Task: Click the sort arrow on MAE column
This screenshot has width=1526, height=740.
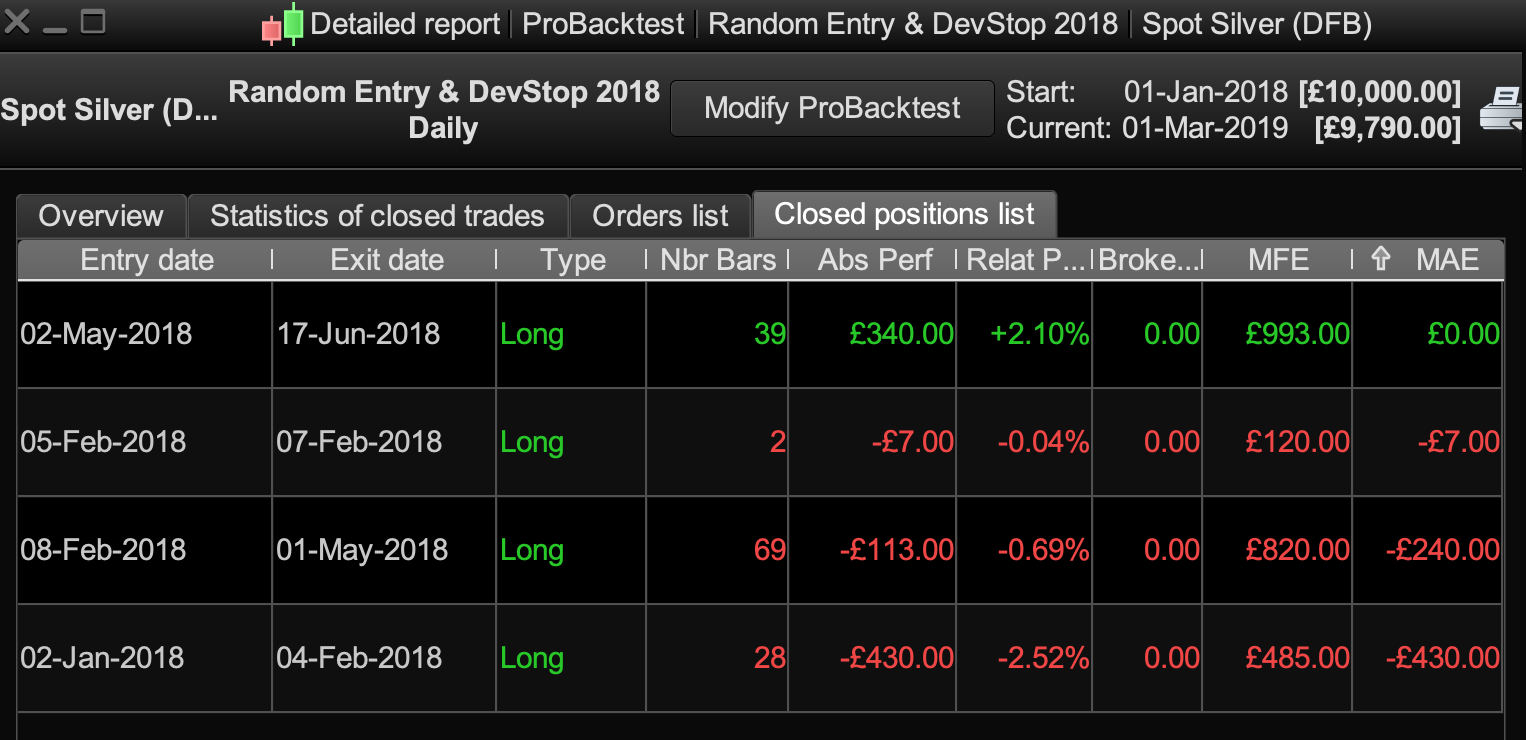Action: click(x=1381, y=260)
